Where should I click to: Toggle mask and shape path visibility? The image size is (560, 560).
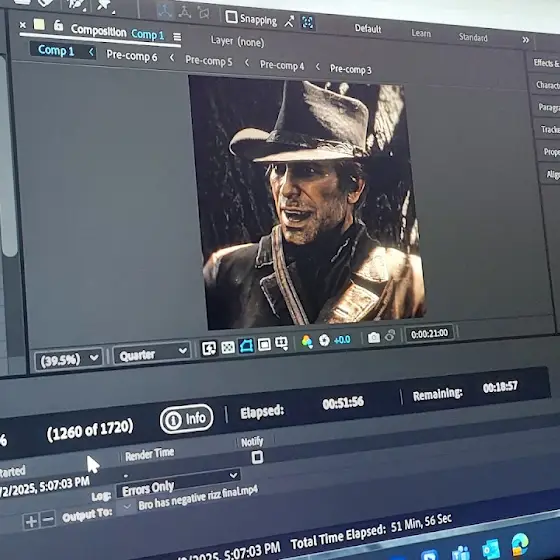pos(246,345)
